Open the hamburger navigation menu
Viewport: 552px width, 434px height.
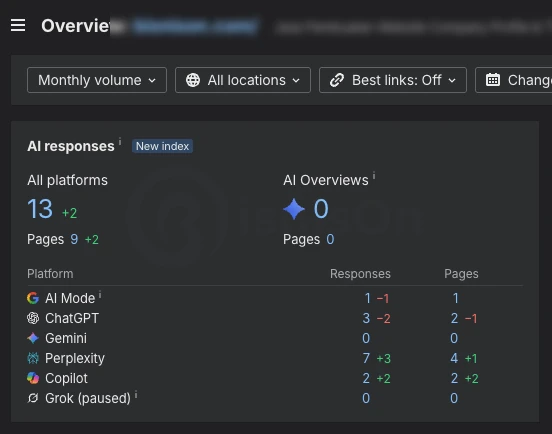point(18,25)
